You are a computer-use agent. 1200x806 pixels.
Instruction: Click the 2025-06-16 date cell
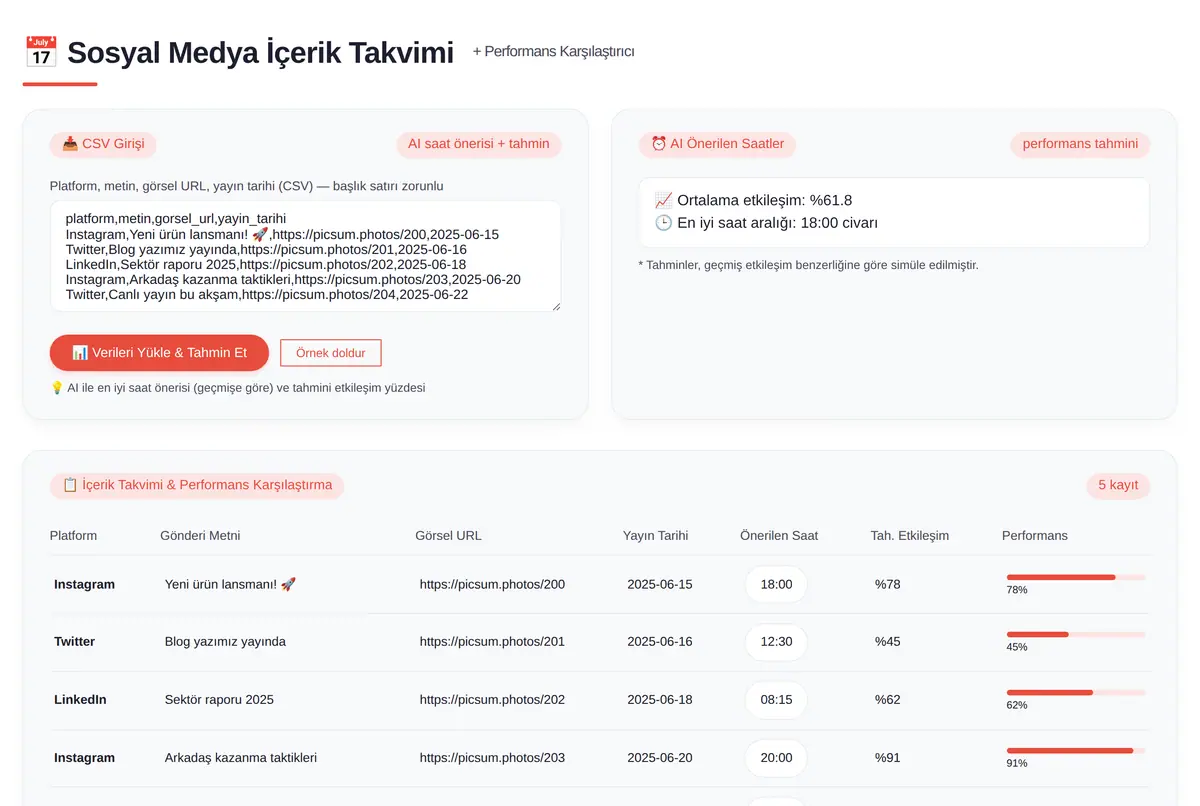pyautogui.click(x=660, y=642)
